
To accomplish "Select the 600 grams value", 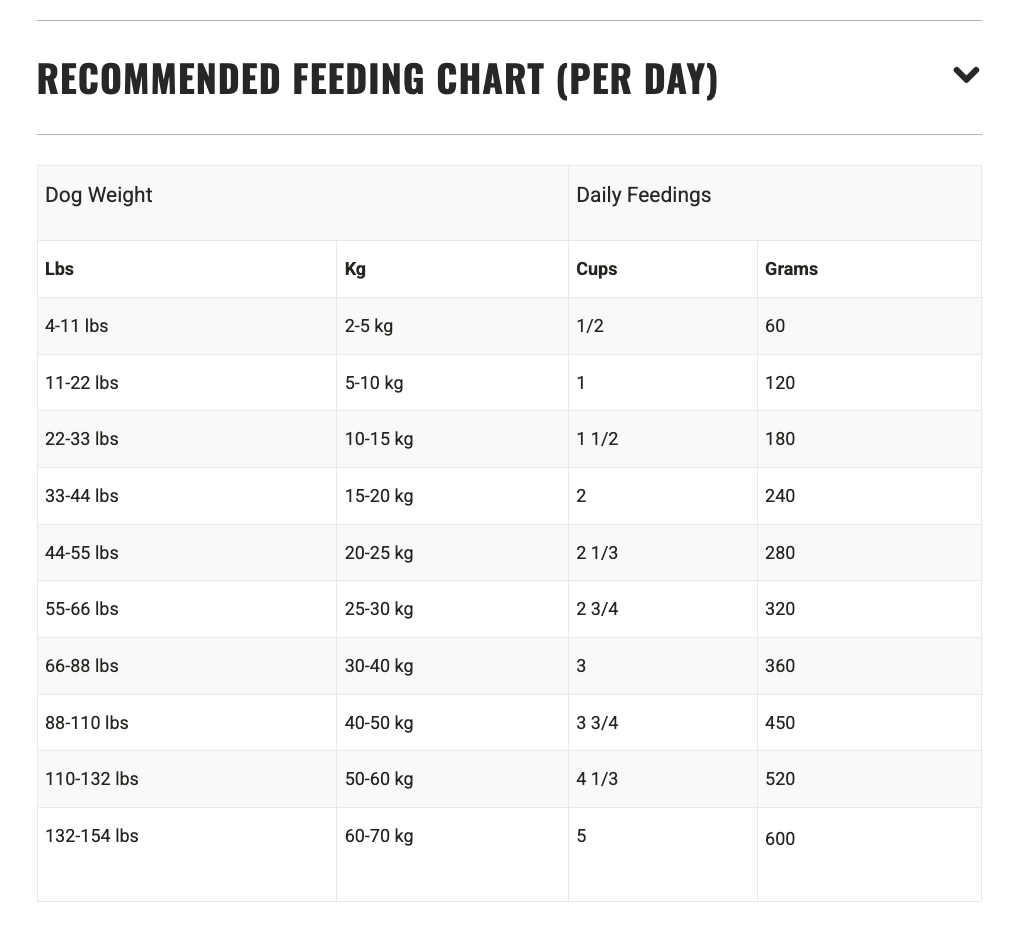I will tap(780, 839).
